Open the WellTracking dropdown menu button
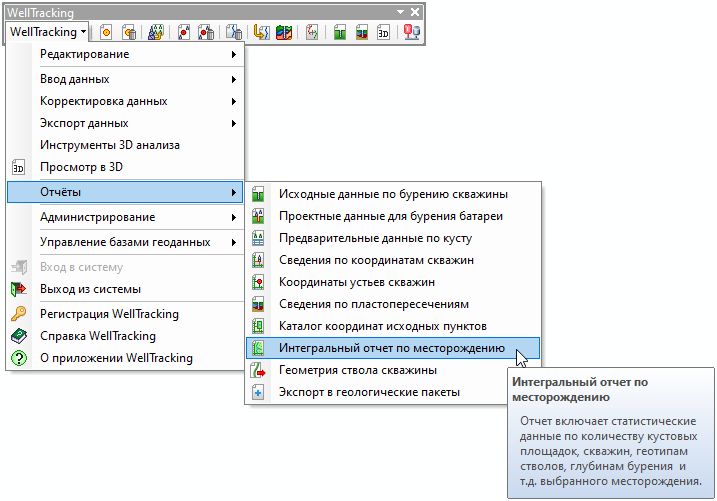Screen dimensions: 717x501 tap(47, 32)
